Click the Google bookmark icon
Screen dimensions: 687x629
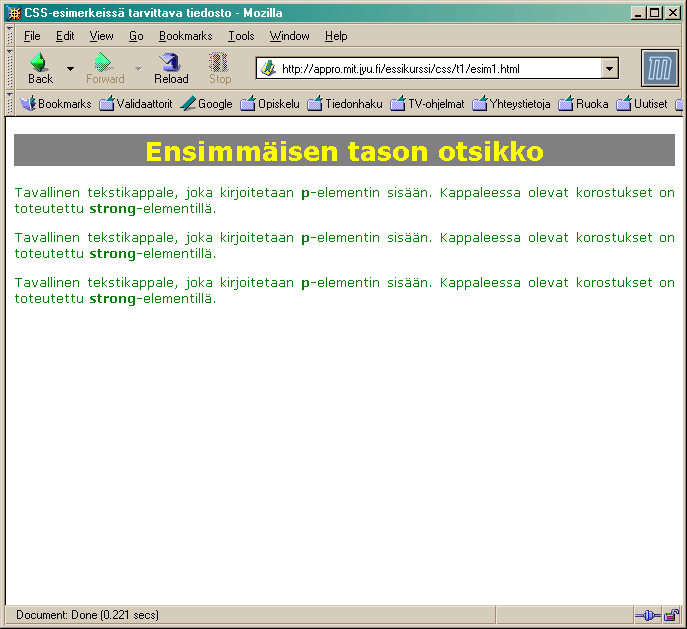pos(188,104)
